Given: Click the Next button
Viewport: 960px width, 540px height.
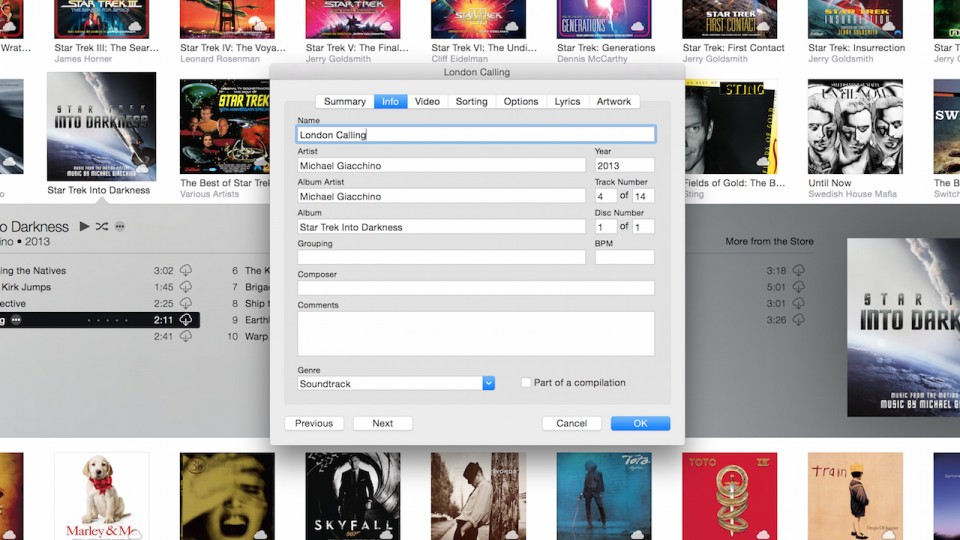Looking at the screenshot, I should click(x=383, y=423).
